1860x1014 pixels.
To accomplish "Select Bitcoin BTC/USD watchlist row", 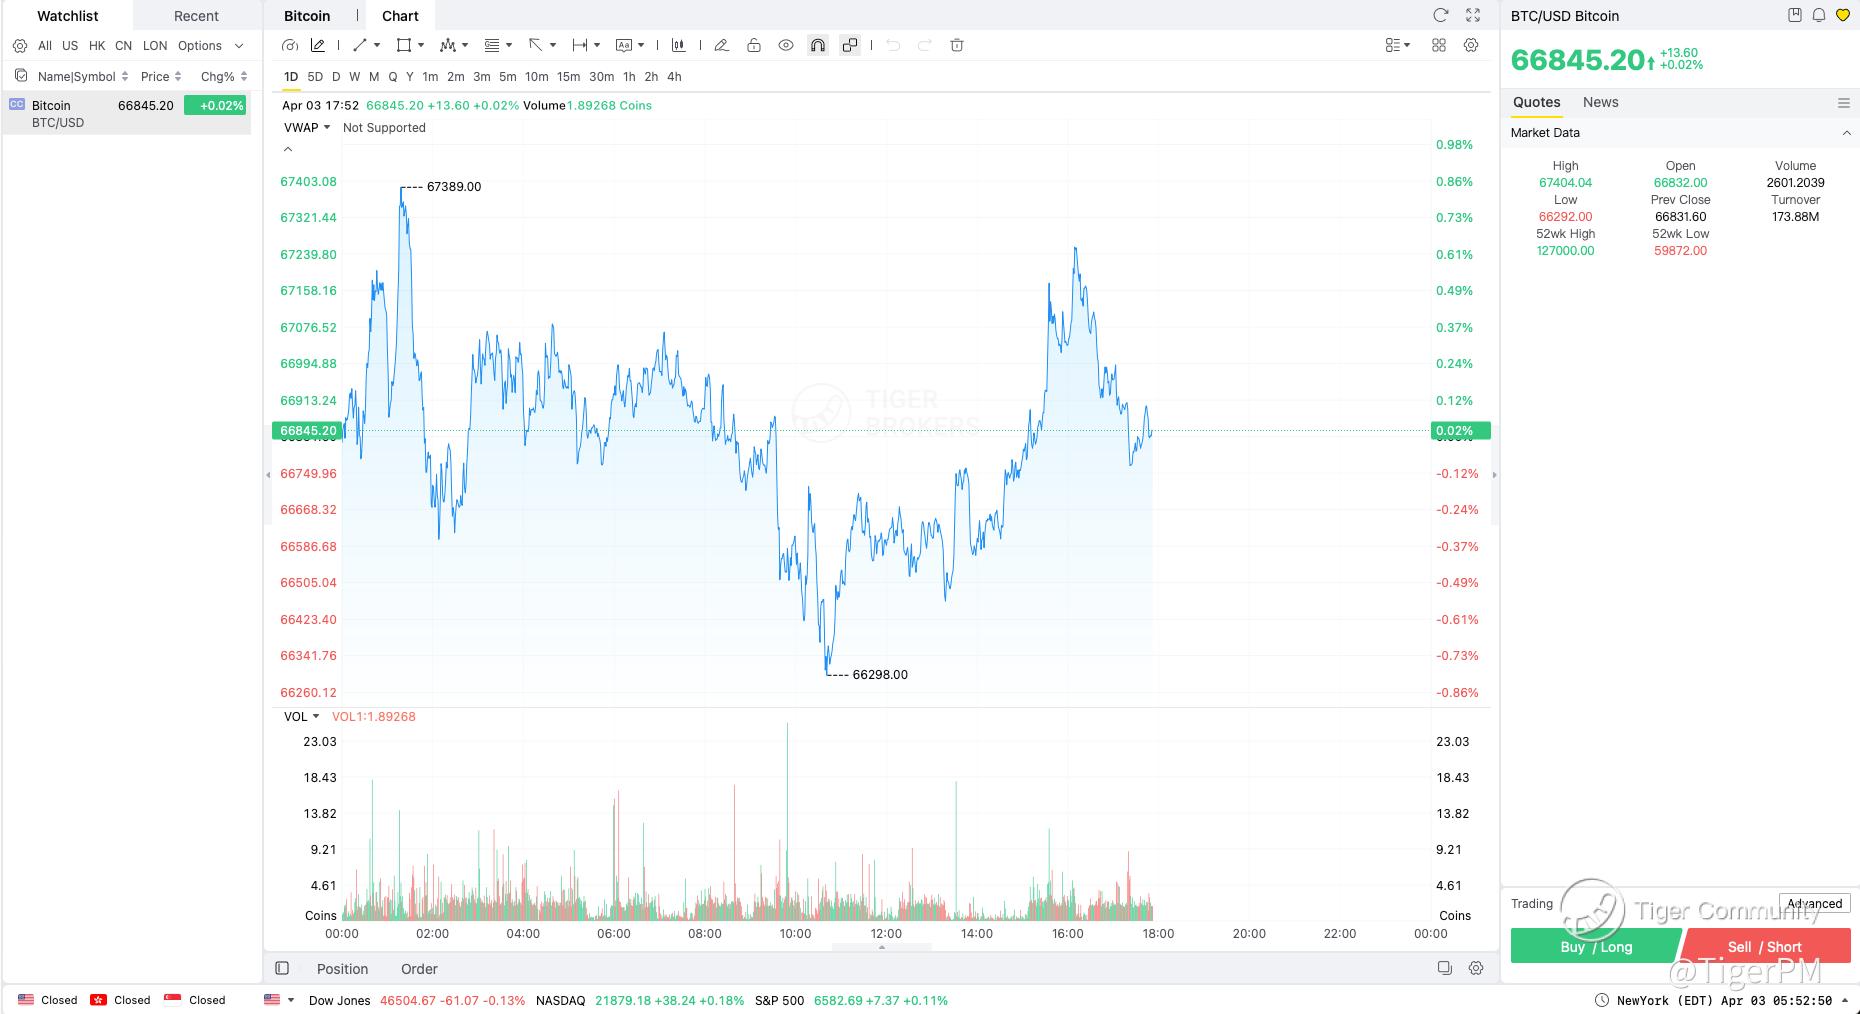I will 127,113.
